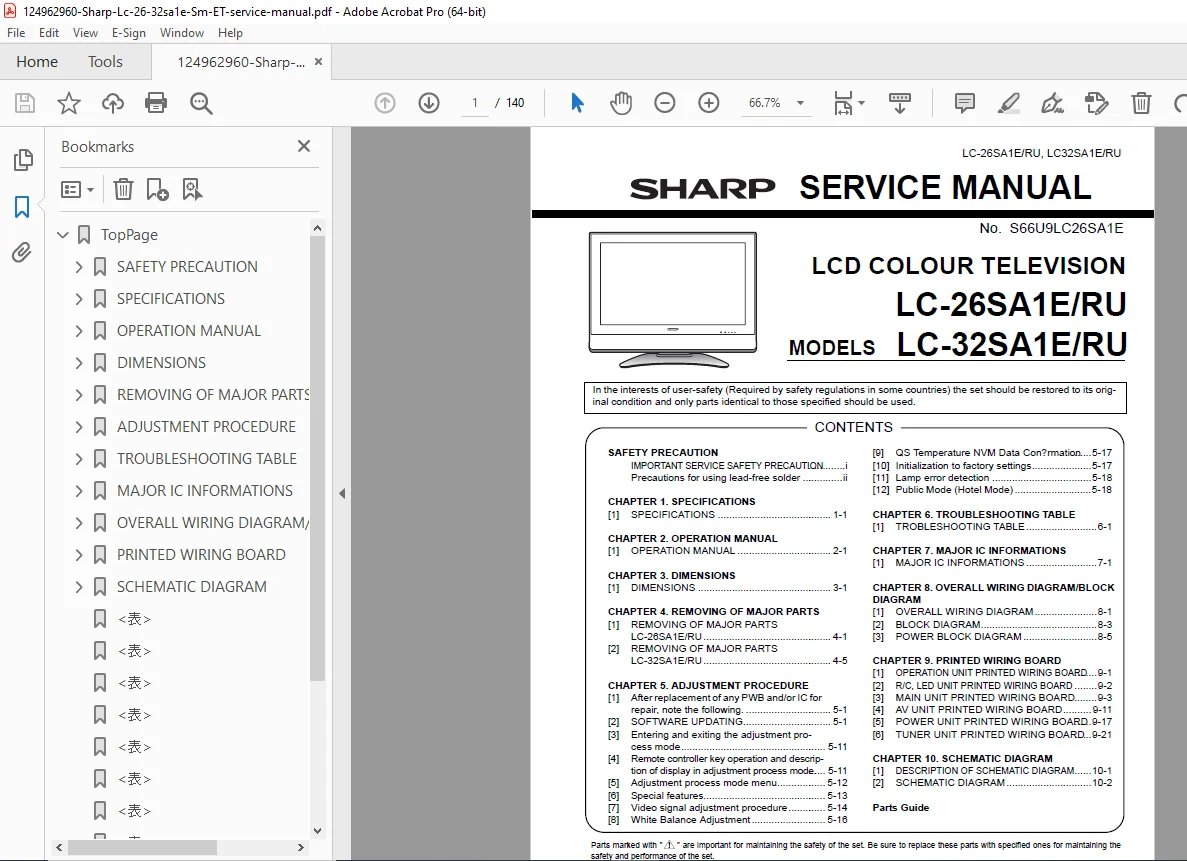The image size is (1187, 861).
Task: Zoom out with the minus icon
Action: click(x=665, y=103)
